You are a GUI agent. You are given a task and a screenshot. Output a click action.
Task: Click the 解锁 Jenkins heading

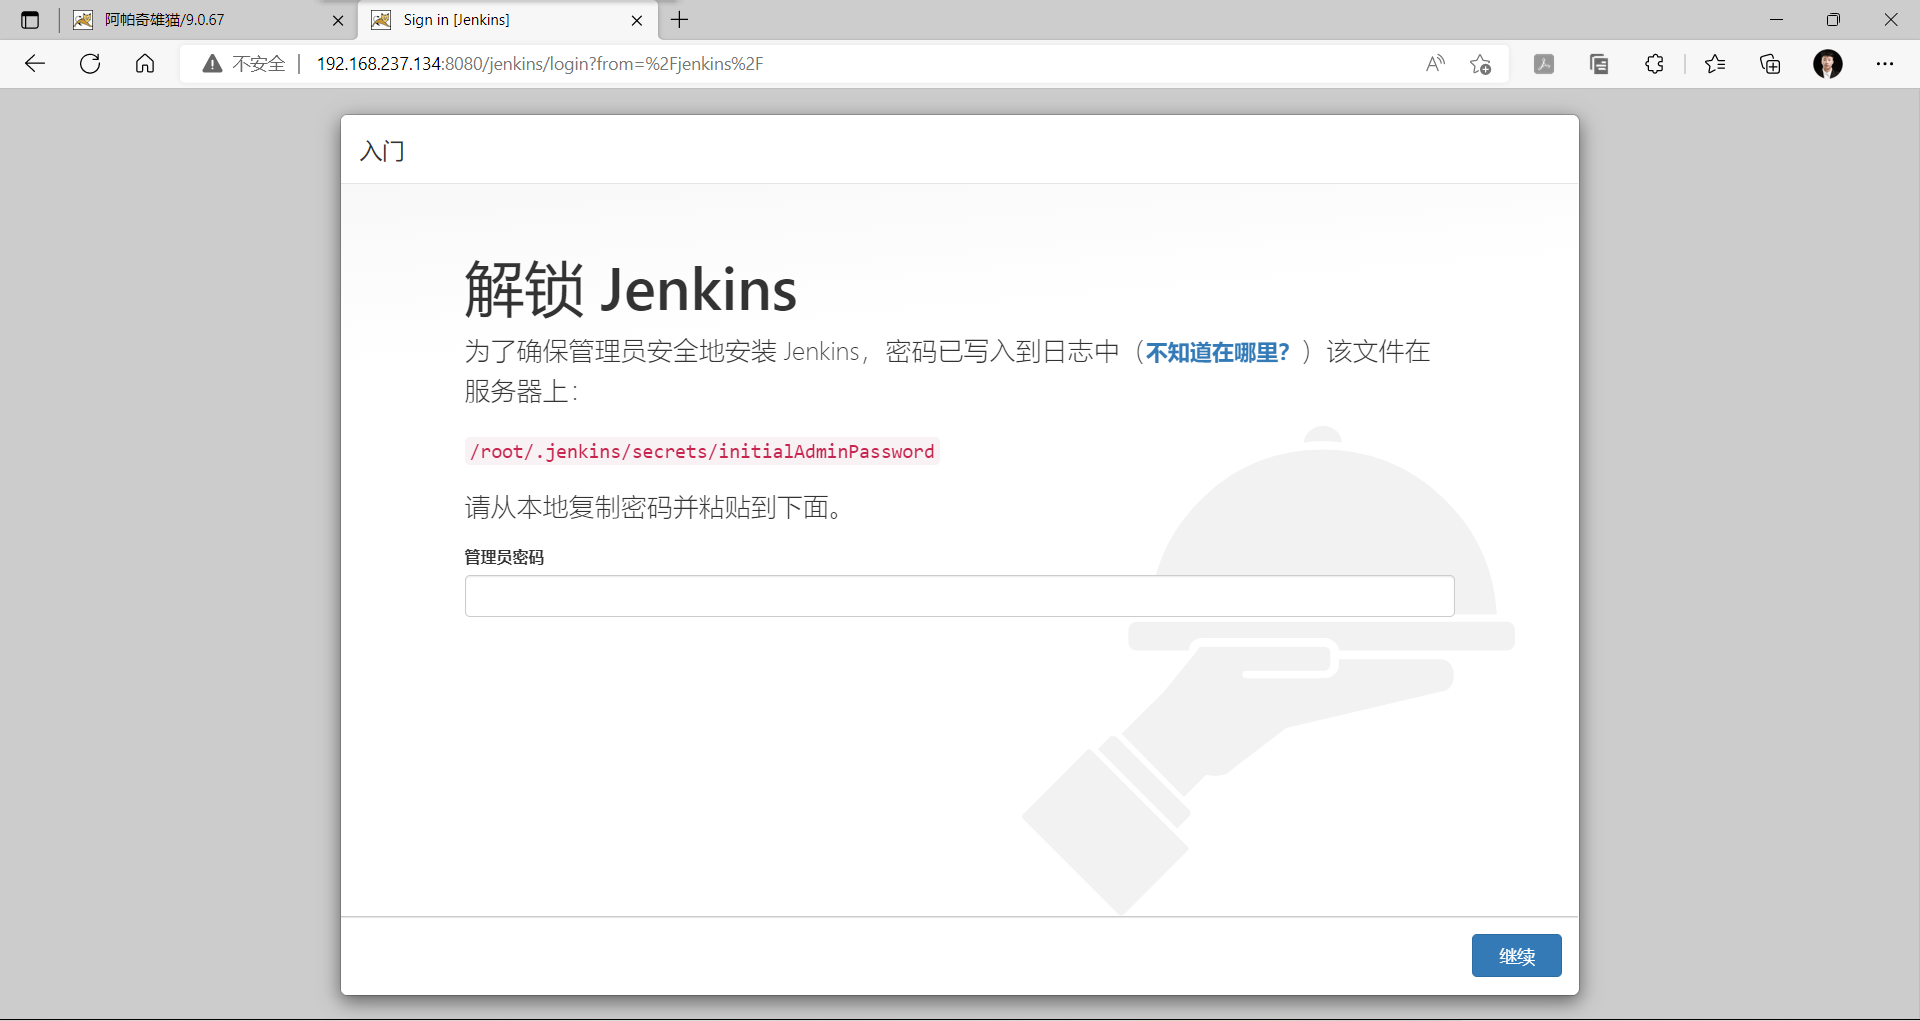630,290
